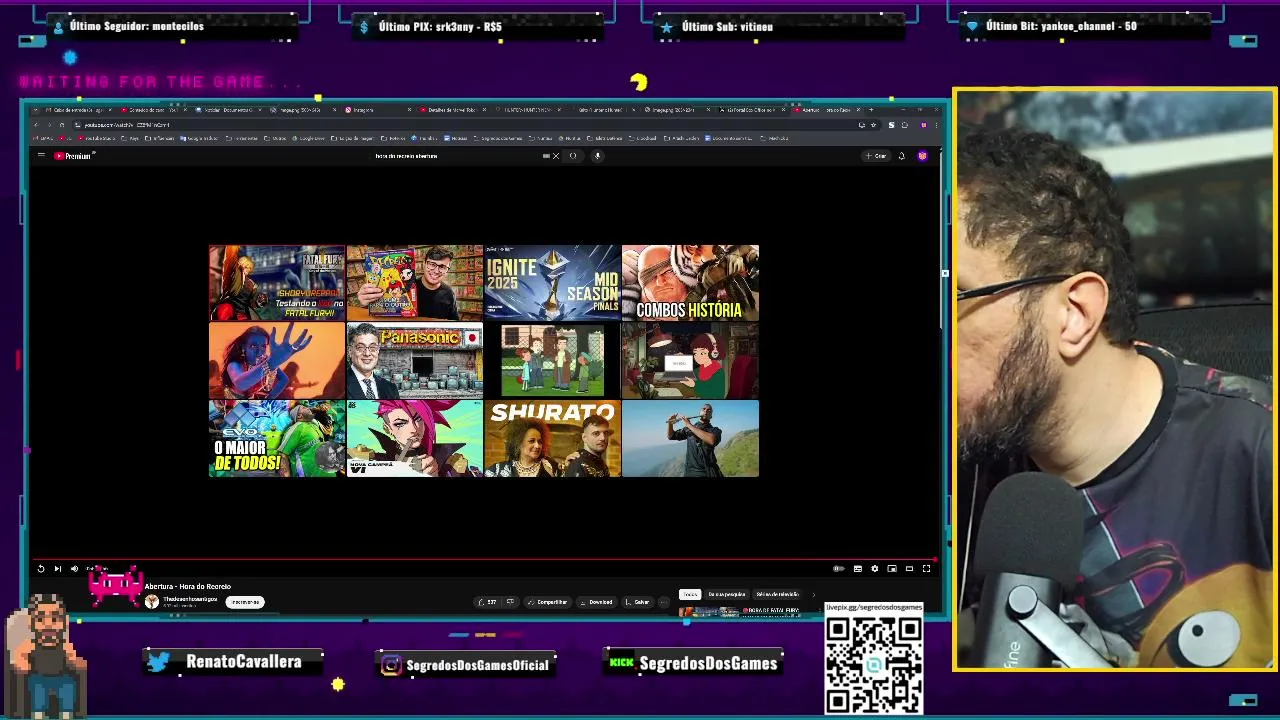Select the 'Séries de televisão' filter chip
This screenshot has width=1280, height=720.
click(x=777, y=594)
